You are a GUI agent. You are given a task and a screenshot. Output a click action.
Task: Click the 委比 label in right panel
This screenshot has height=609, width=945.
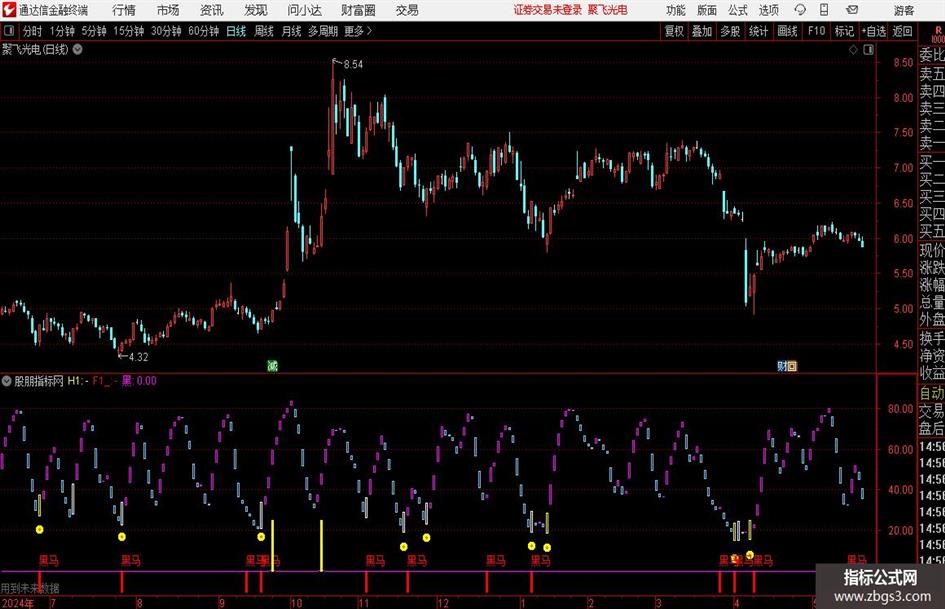pyautogui.click(x=932, y=55)
